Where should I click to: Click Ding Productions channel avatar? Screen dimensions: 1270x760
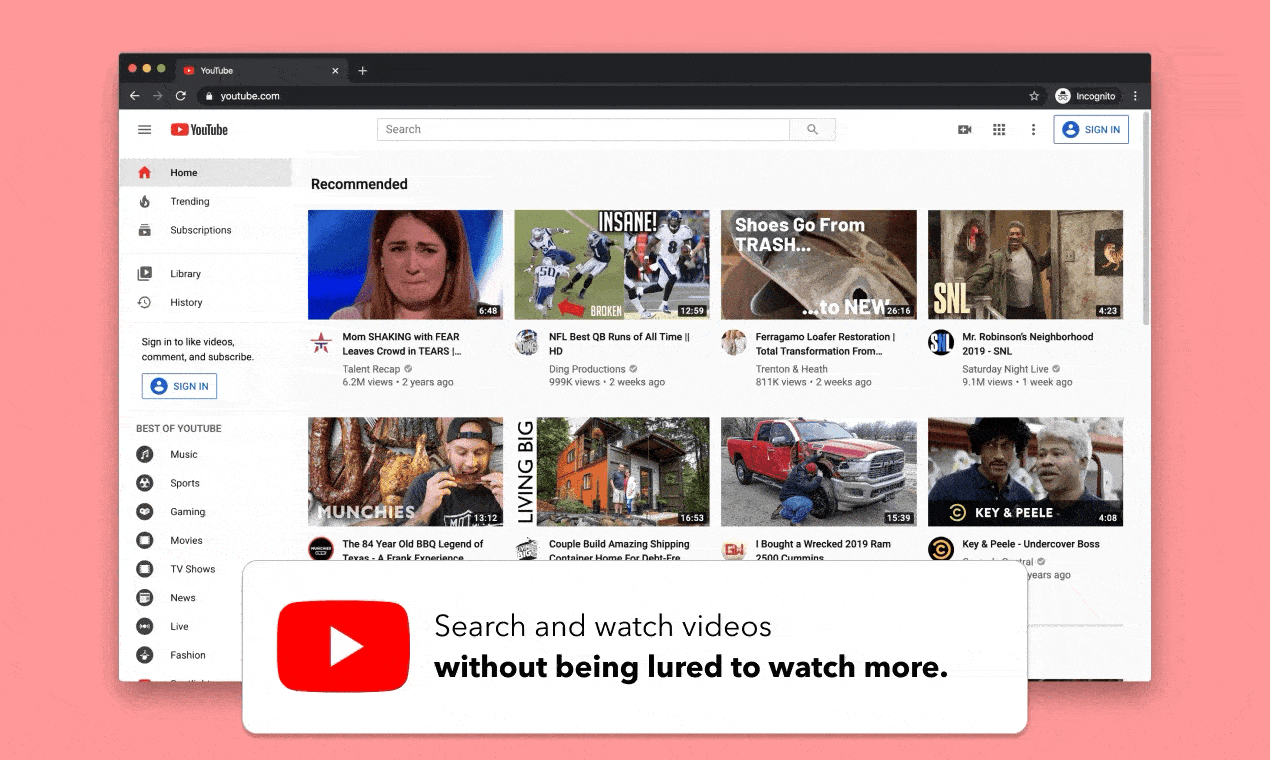pos(527,343)
